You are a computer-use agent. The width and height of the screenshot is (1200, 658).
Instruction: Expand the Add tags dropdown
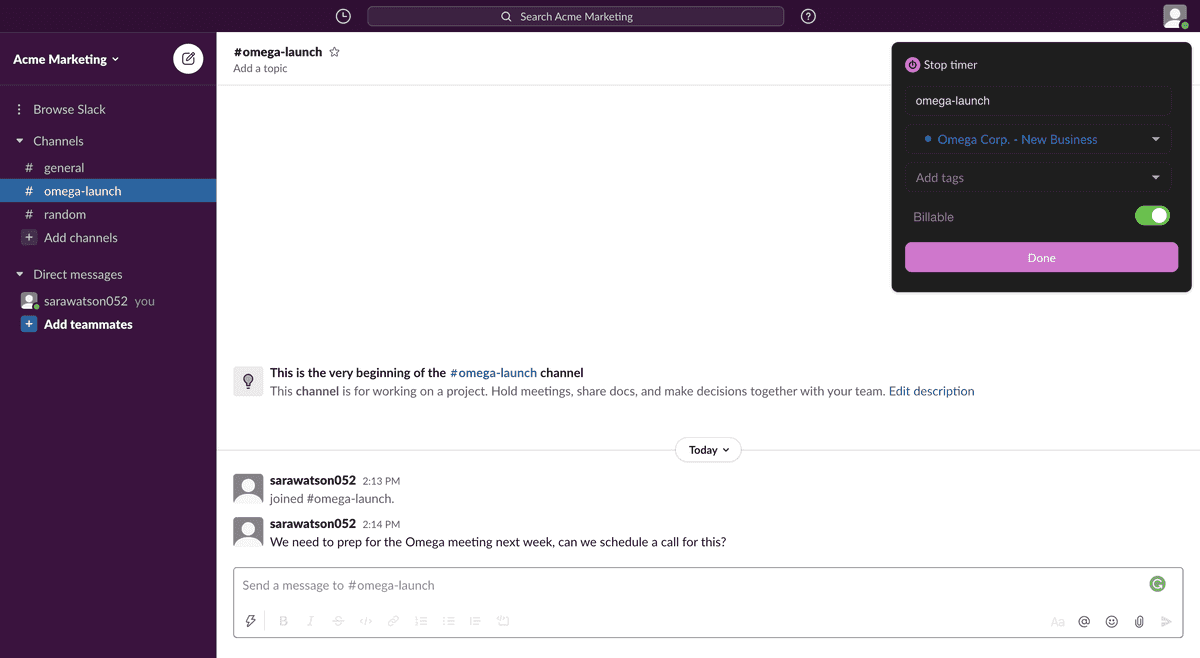pyautogui.click(x=1038, y=177)
